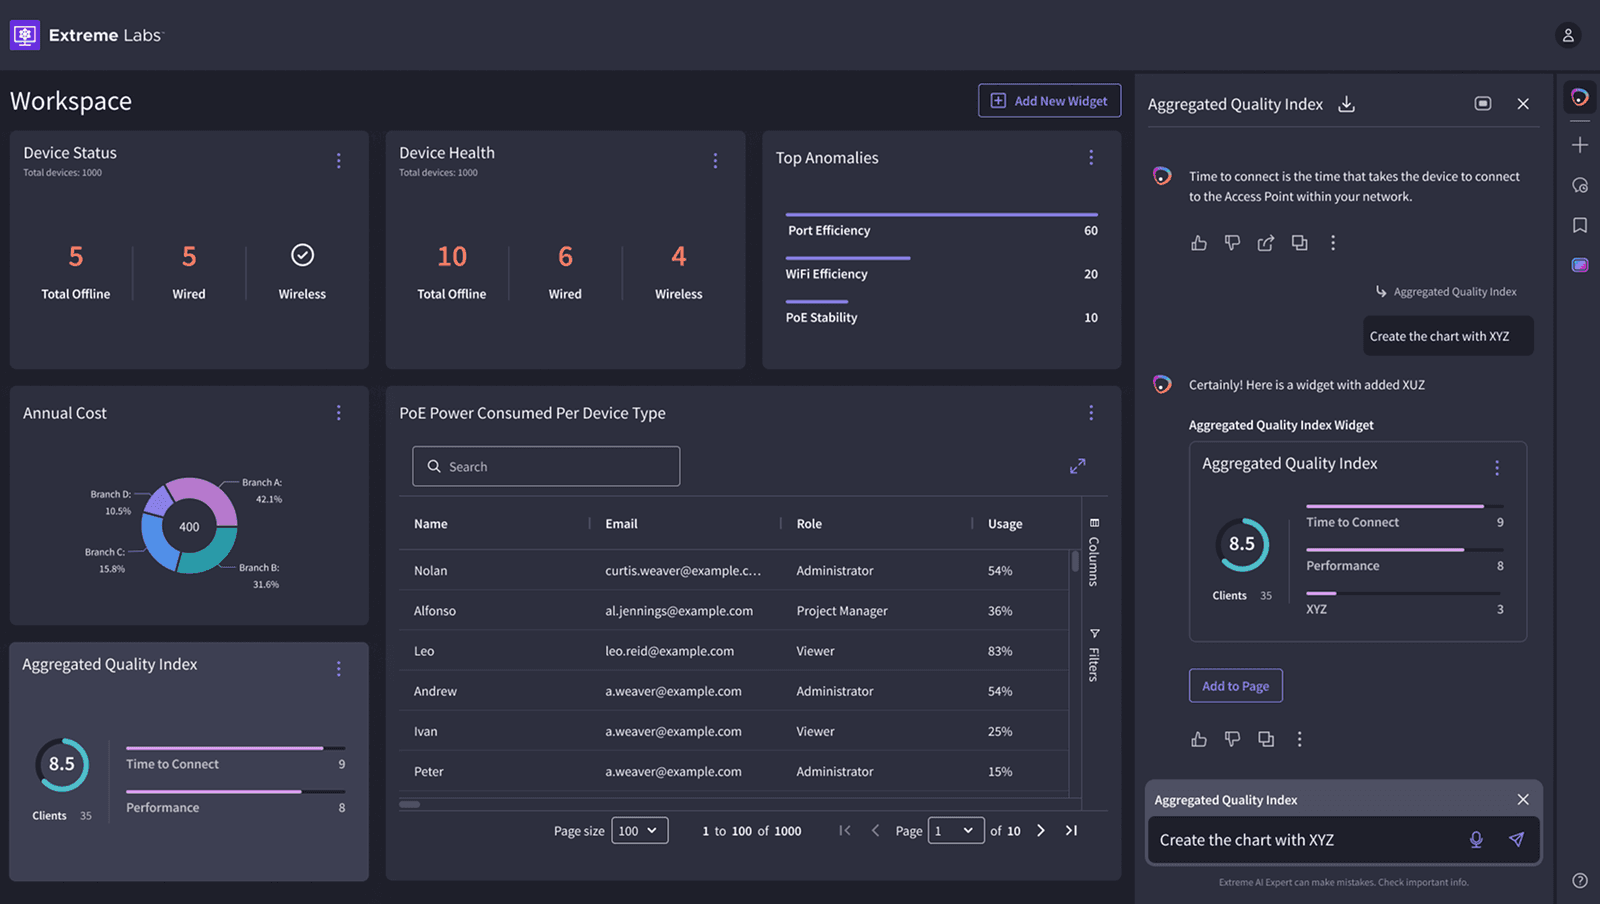Click the table horizontal scrollbar
The width and height of the screenshot is (1600, 904).
pyautogui.click(x=410, y=804)
